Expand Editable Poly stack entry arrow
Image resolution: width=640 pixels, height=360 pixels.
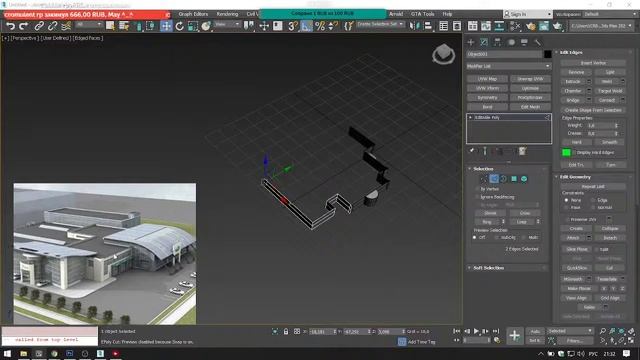471,117
